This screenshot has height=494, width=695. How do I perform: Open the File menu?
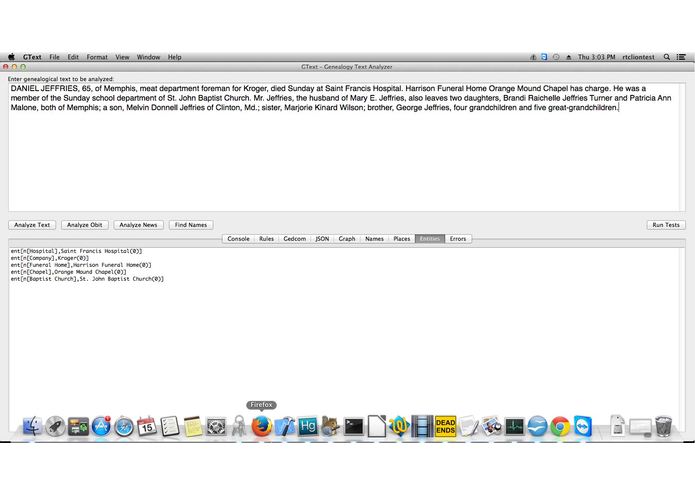pos(54,57)
